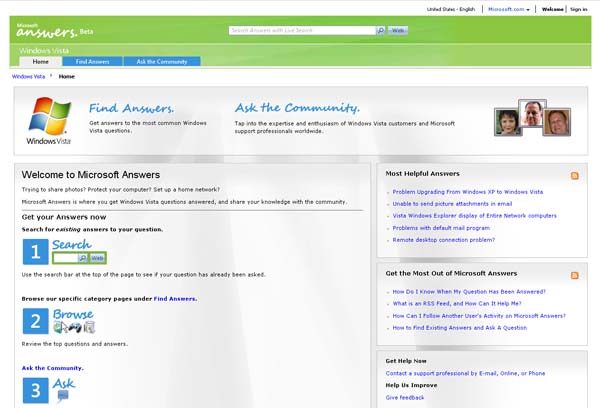Click the Microsoft Answers logo

pyautogui.click(x=50, y=29)
